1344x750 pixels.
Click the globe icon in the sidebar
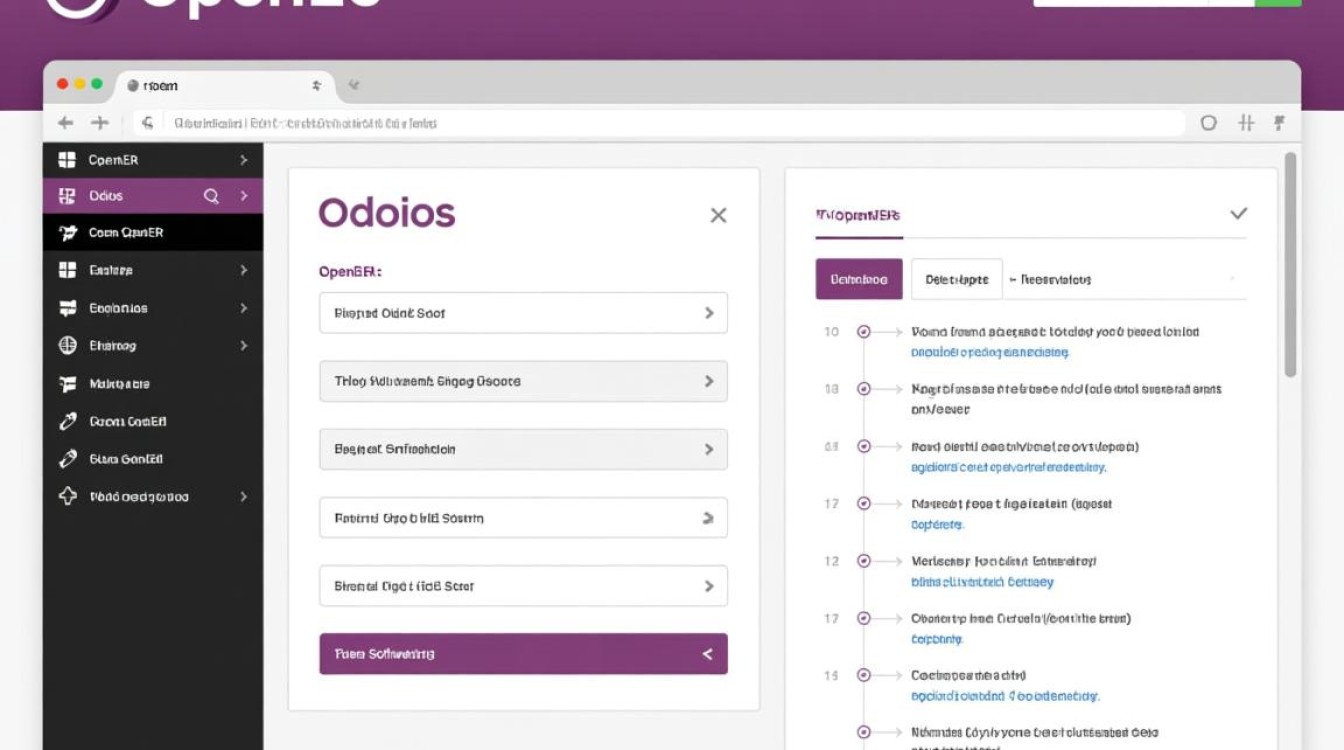click(x=68, y=345)
